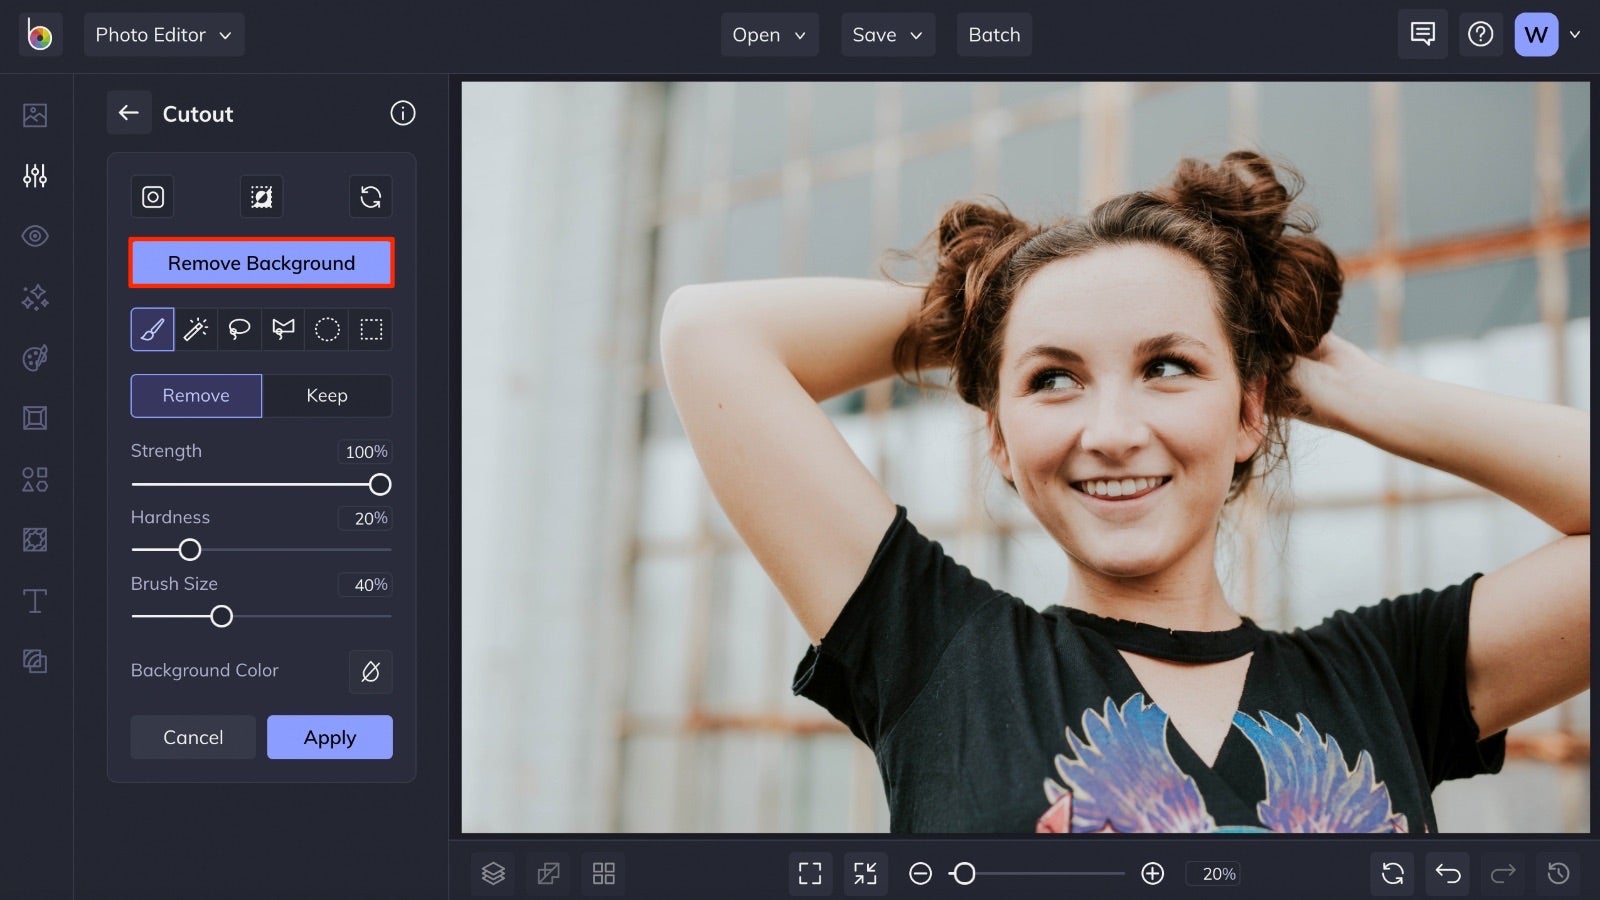Screen dimensions: 1600x900
Task: Select the Rectangle selection tool
Action: (371, 329)
